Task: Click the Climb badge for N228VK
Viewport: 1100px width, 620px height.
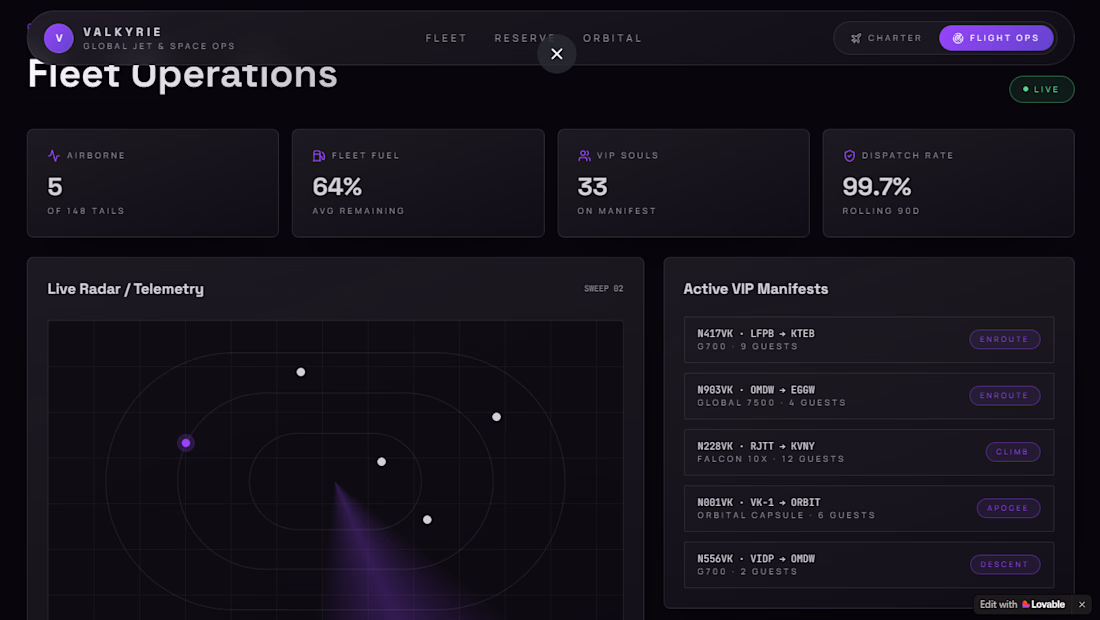Action: click(x=1013, y=452)
